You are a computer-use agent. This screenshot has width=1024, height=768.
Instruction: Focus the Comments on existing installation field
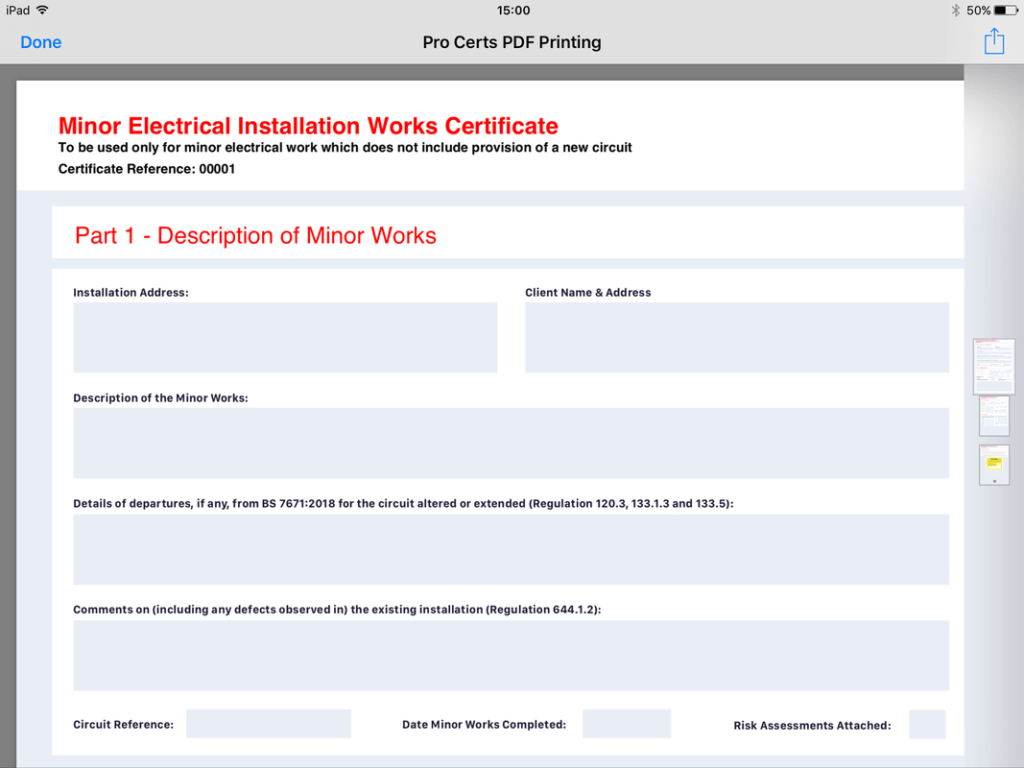tap(511, 655)
